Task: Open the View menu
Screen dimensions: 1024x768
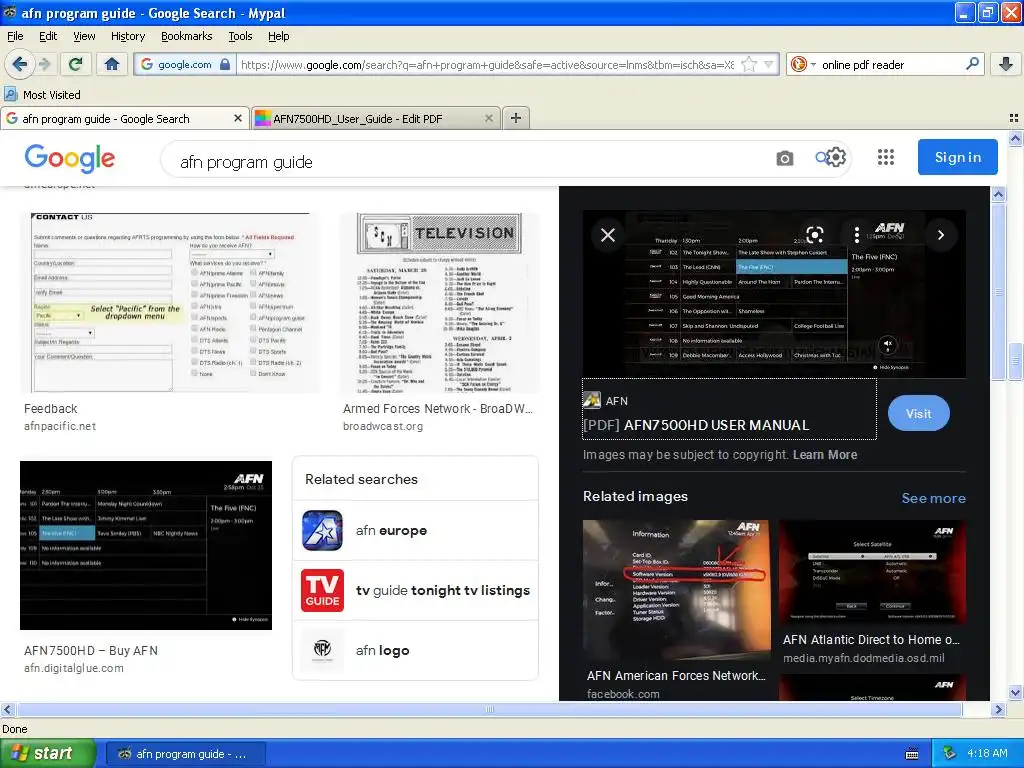Action: point(84,36)
